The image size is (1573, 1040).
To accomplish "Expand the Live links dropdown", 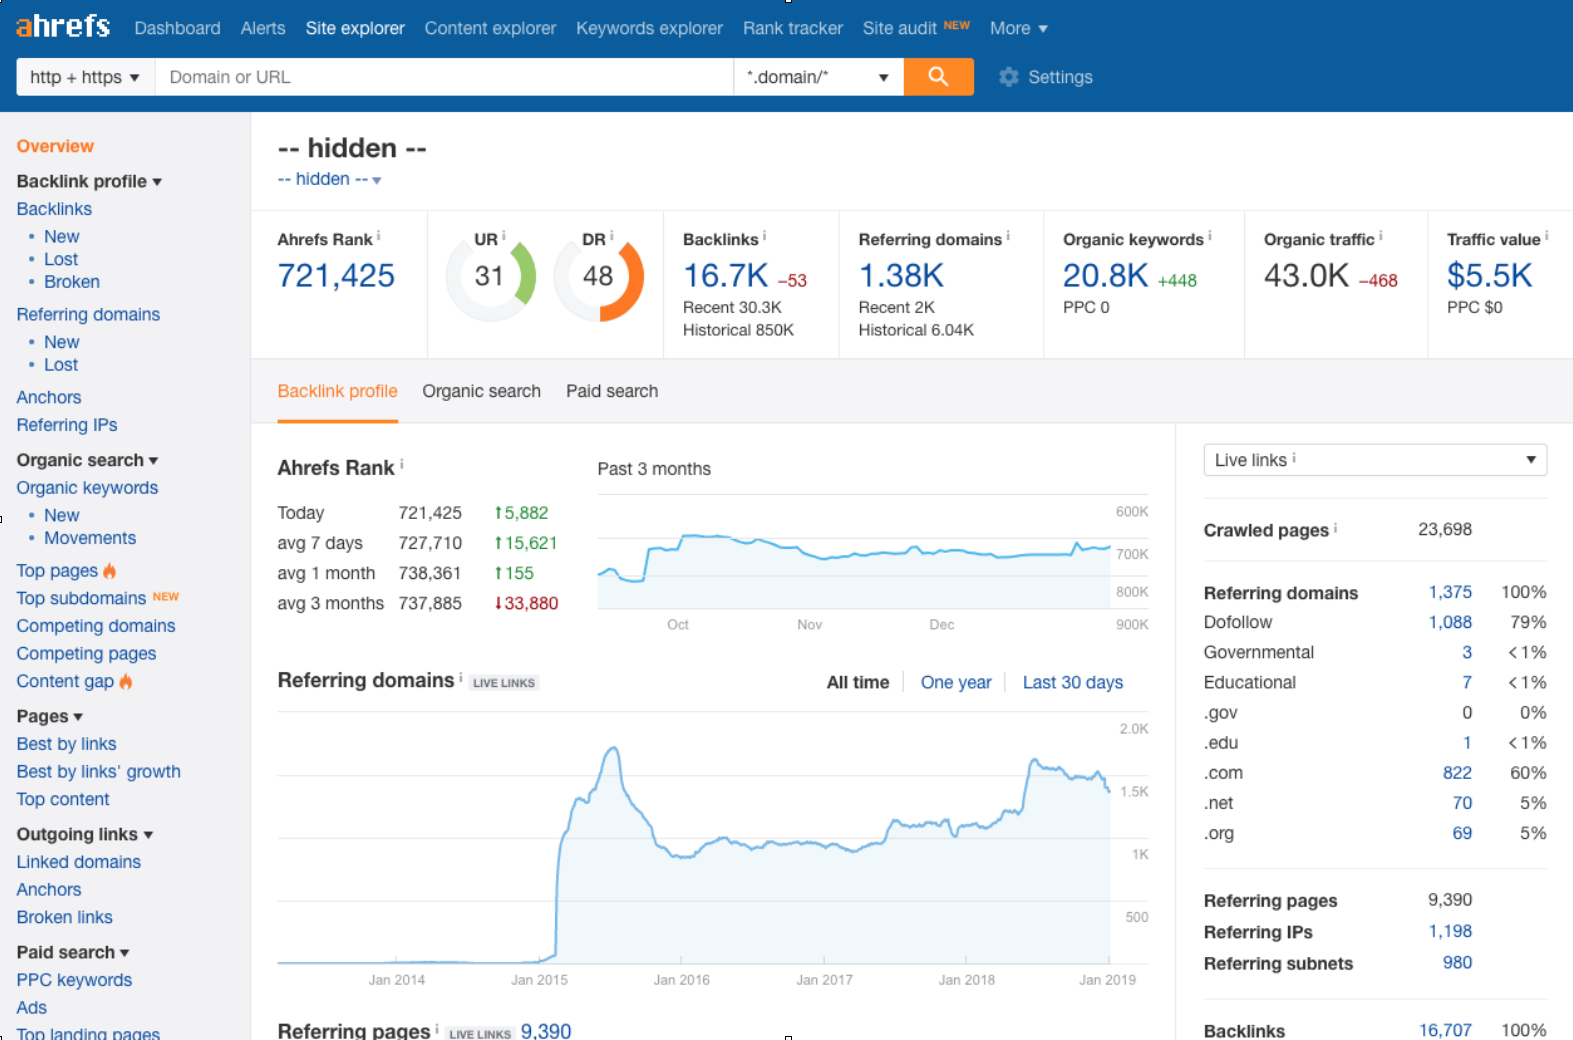I will pyautogui.click(x=1374, y=460).
